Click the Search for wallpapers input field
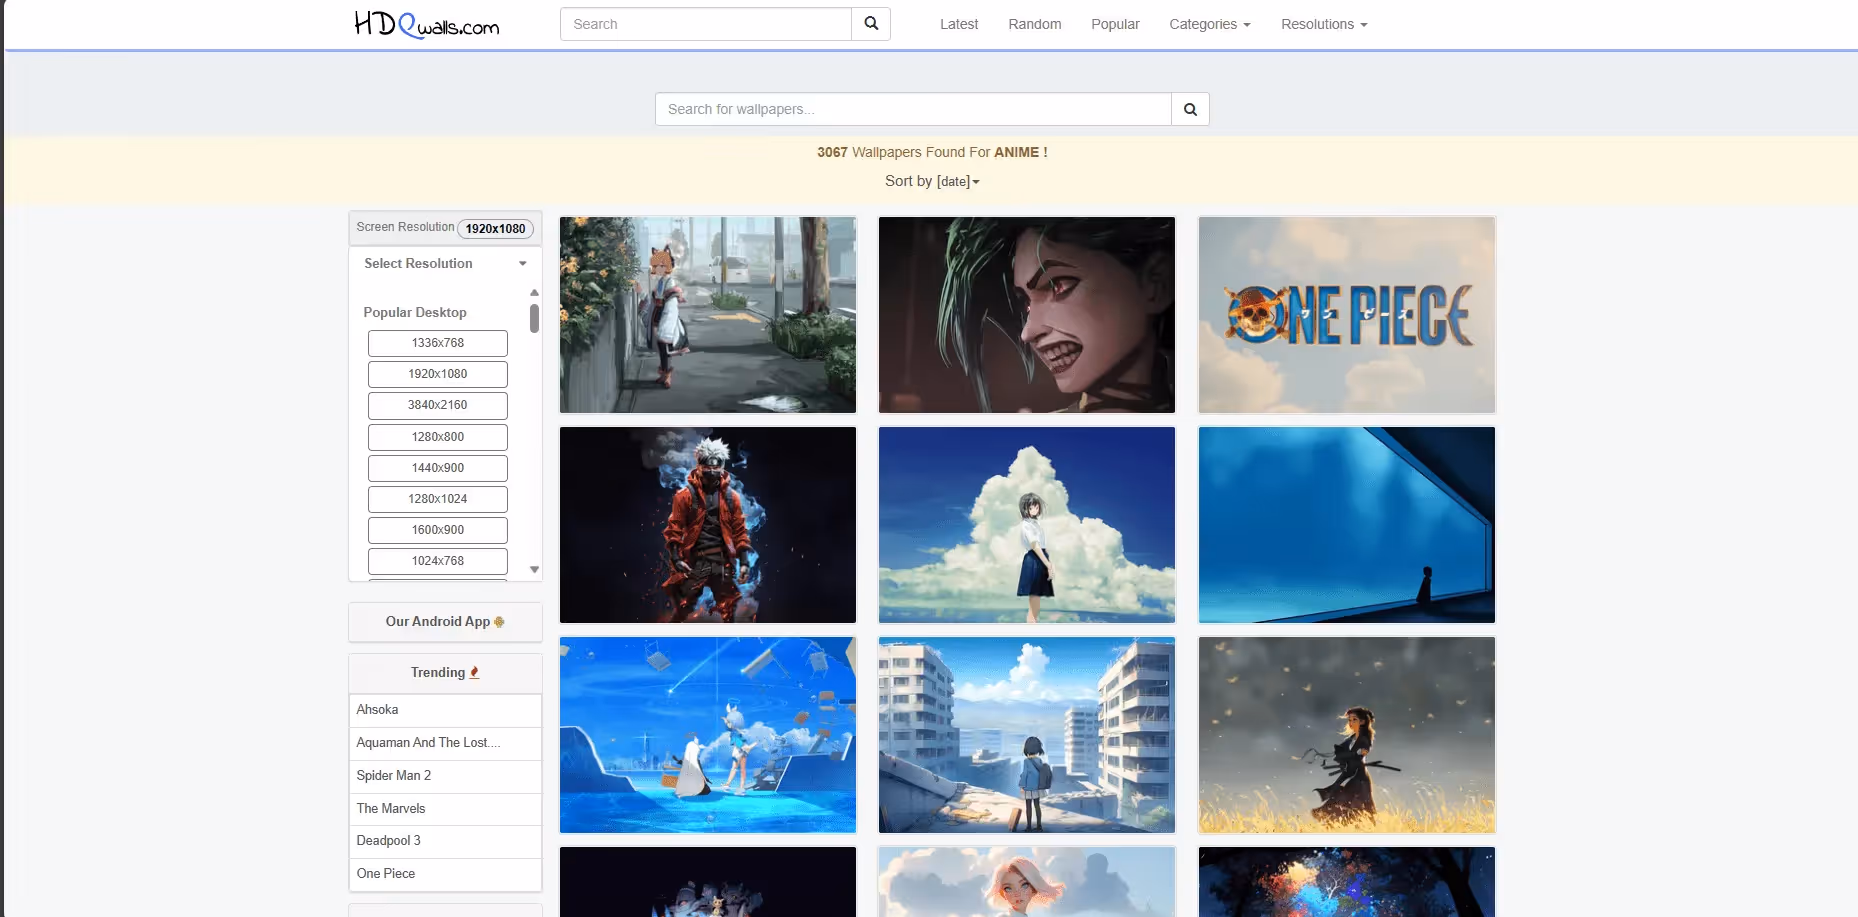 (912, 109)
